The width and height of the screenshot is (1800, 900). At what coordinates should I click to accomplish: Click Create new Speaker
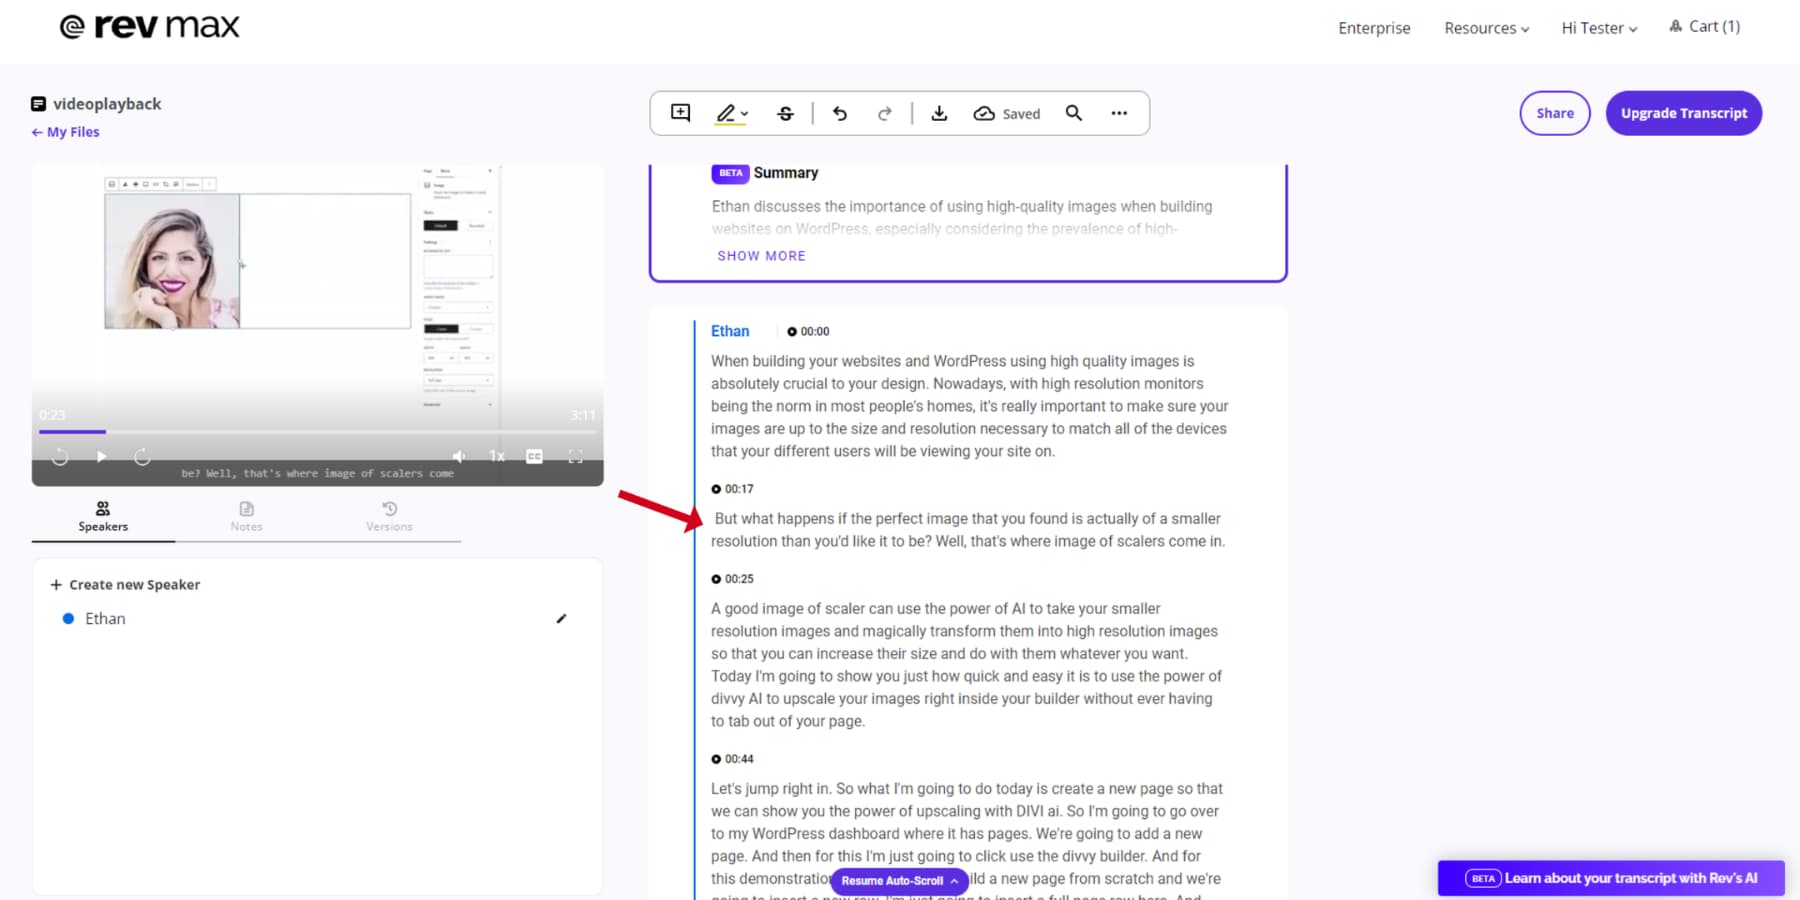(125, 585)
